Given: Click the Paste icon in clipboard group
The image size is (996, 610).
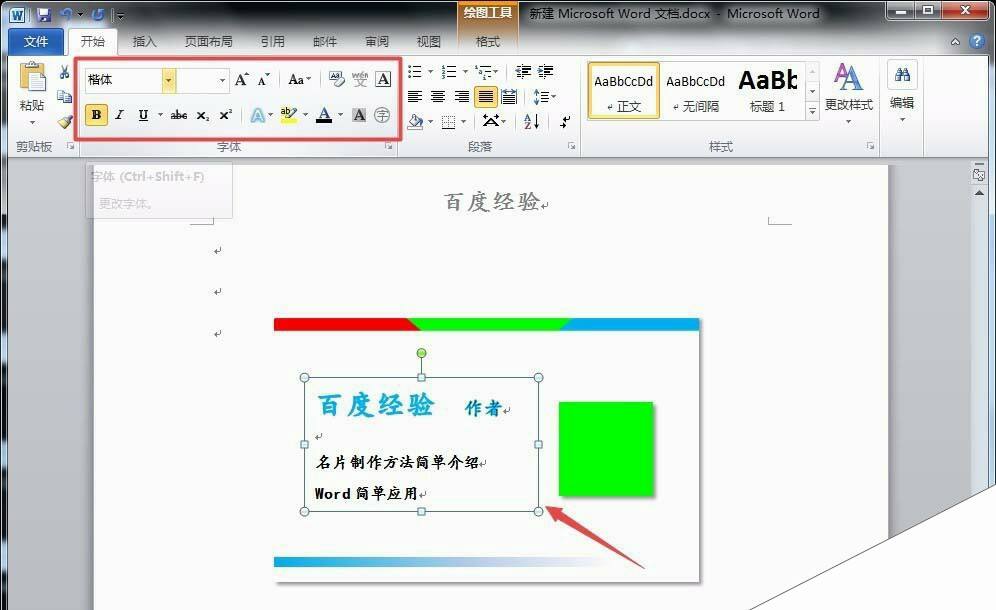Looking at the screenshot, I should [32, 78].
